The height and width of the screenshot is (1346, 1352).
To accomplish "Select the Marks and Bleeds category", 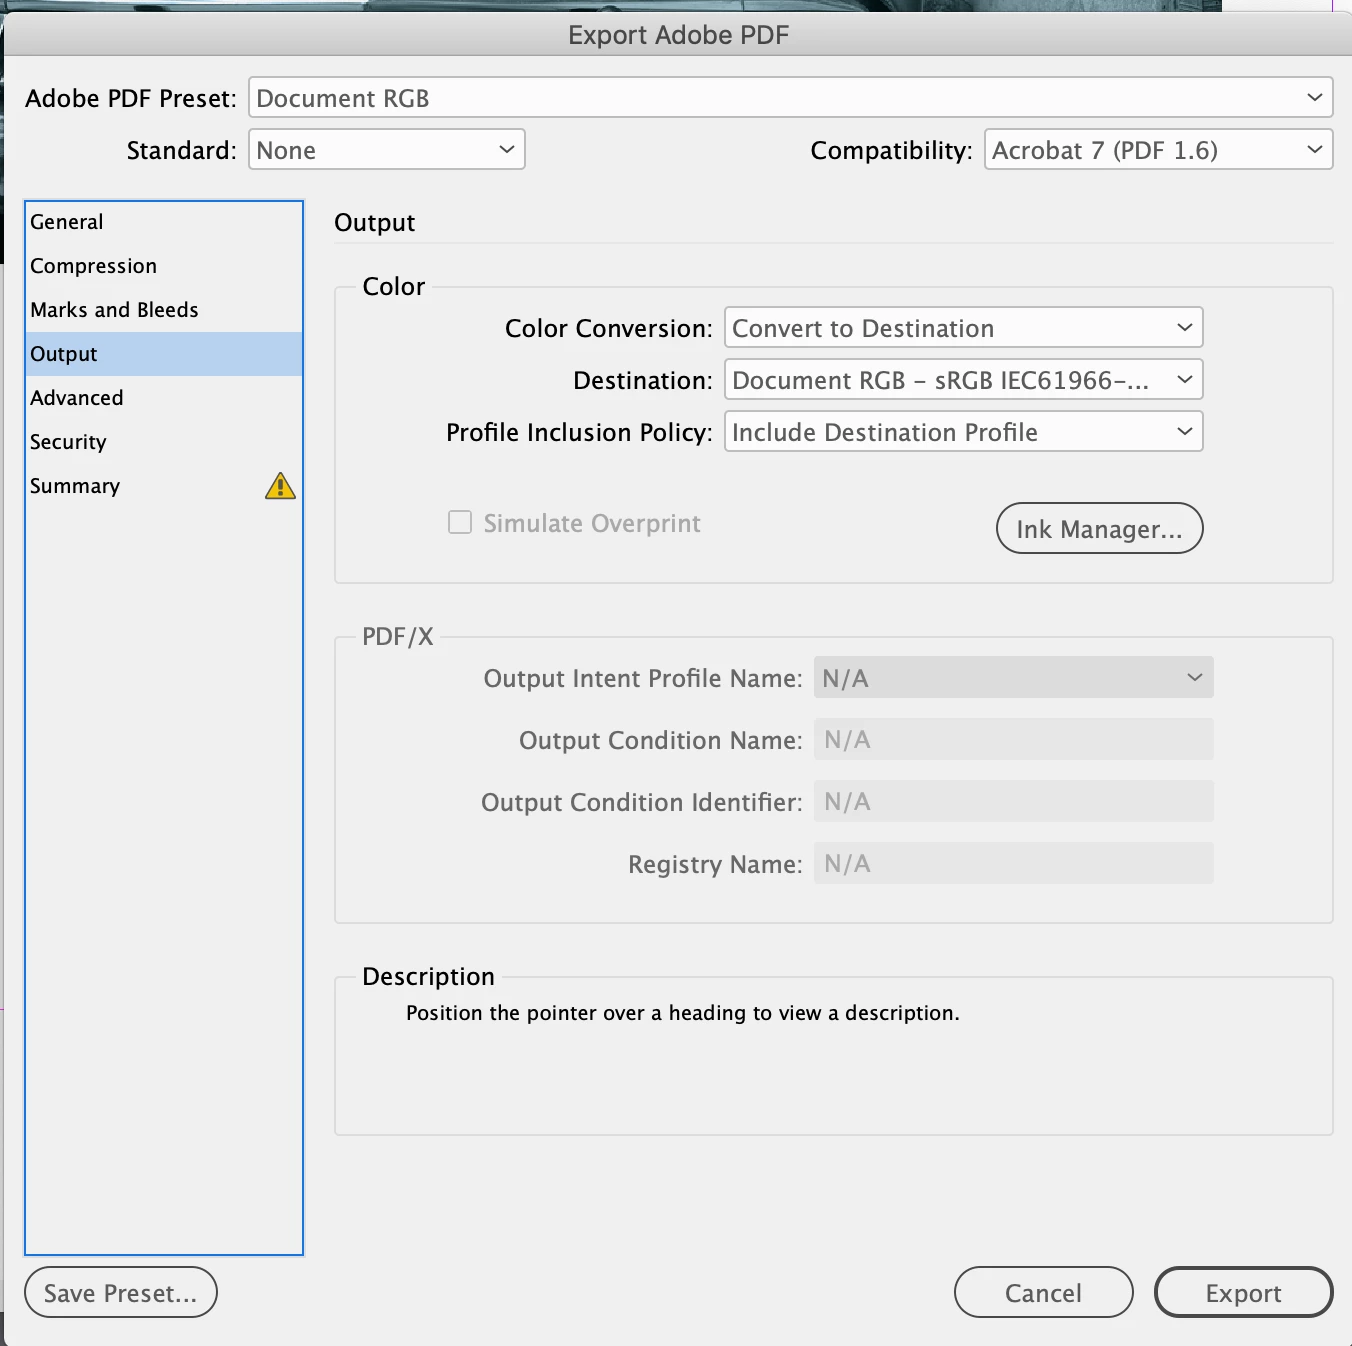I will tap(164, 310).
